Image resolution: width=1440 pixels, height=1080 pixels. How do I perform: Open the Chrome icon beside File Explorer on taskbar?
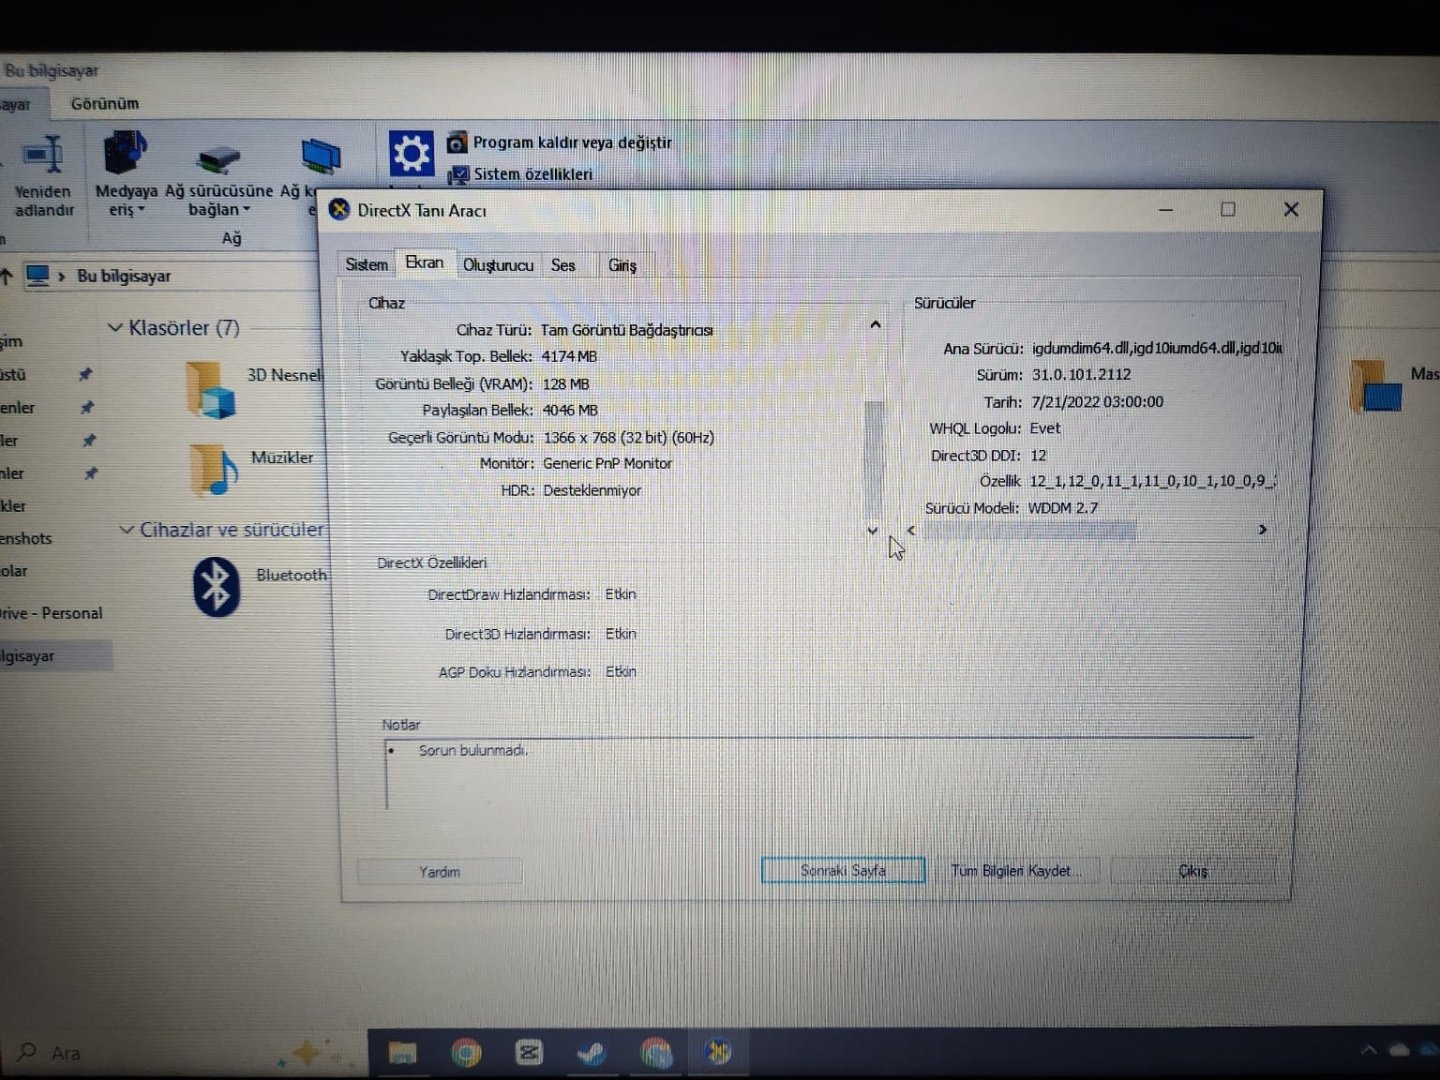[x=466, y=1052]
